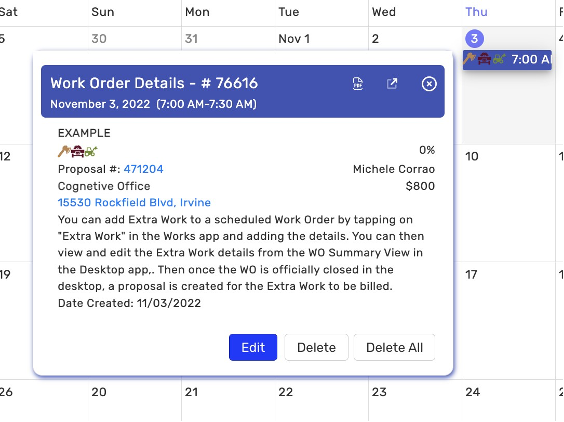This screenshot has height=422, width=564.
Task: Select the highlighted date 3 on Thursday
Action: pos(474,38)
